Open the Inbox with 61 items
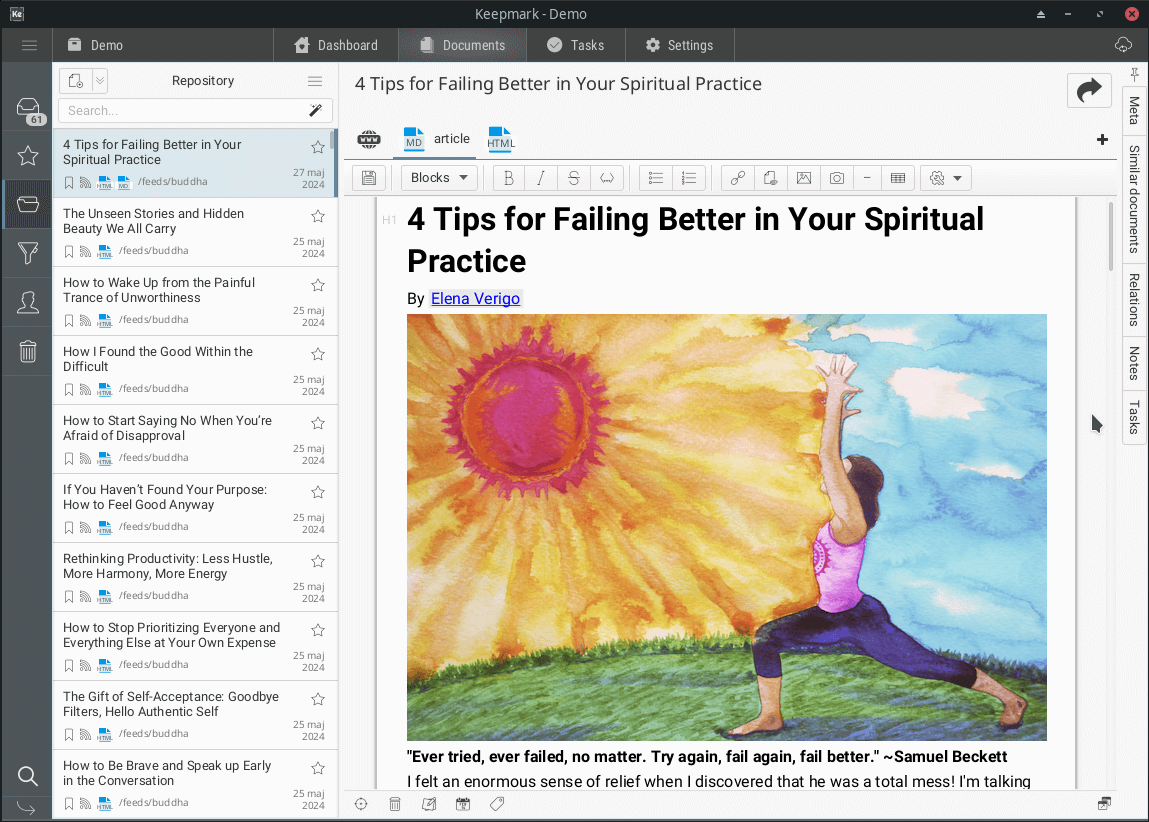Image resolution: width=1149 pixels, height=822 pixels. [x=28, y=110]
